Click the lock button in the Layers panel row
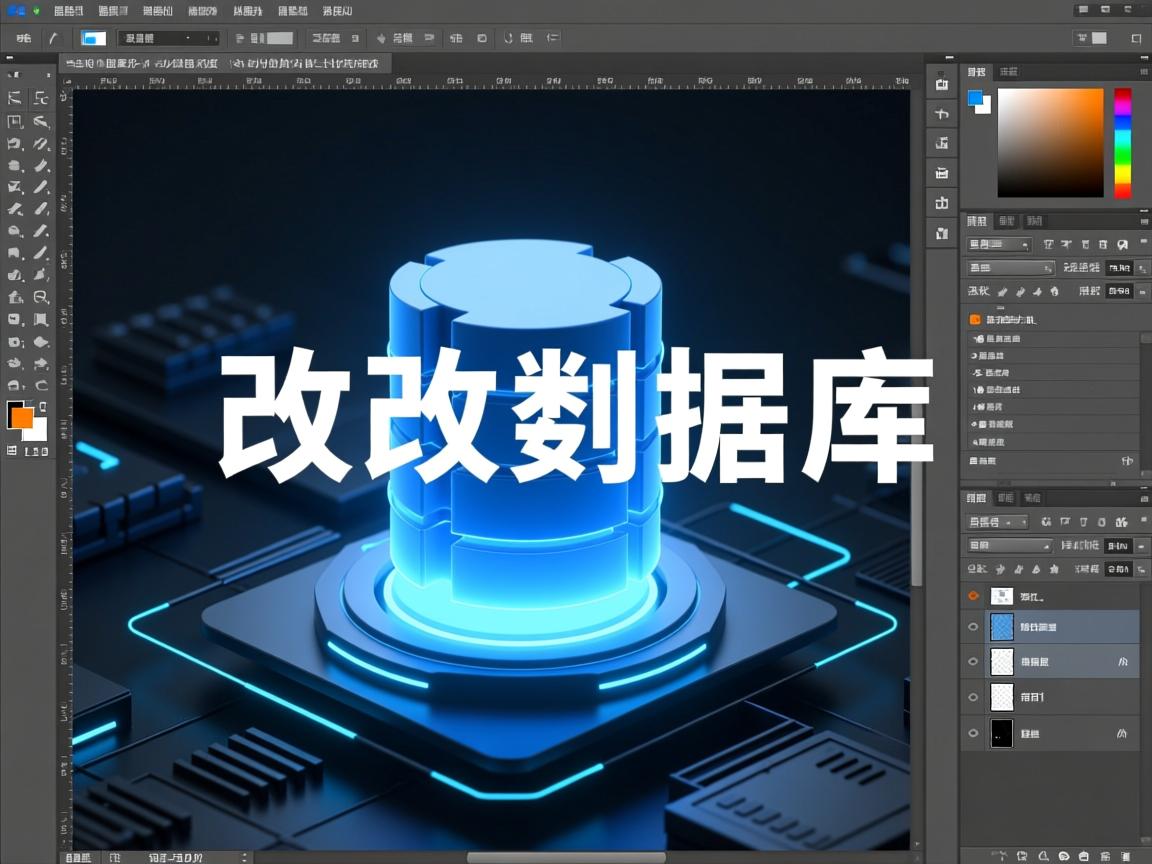 (1055, 568)
